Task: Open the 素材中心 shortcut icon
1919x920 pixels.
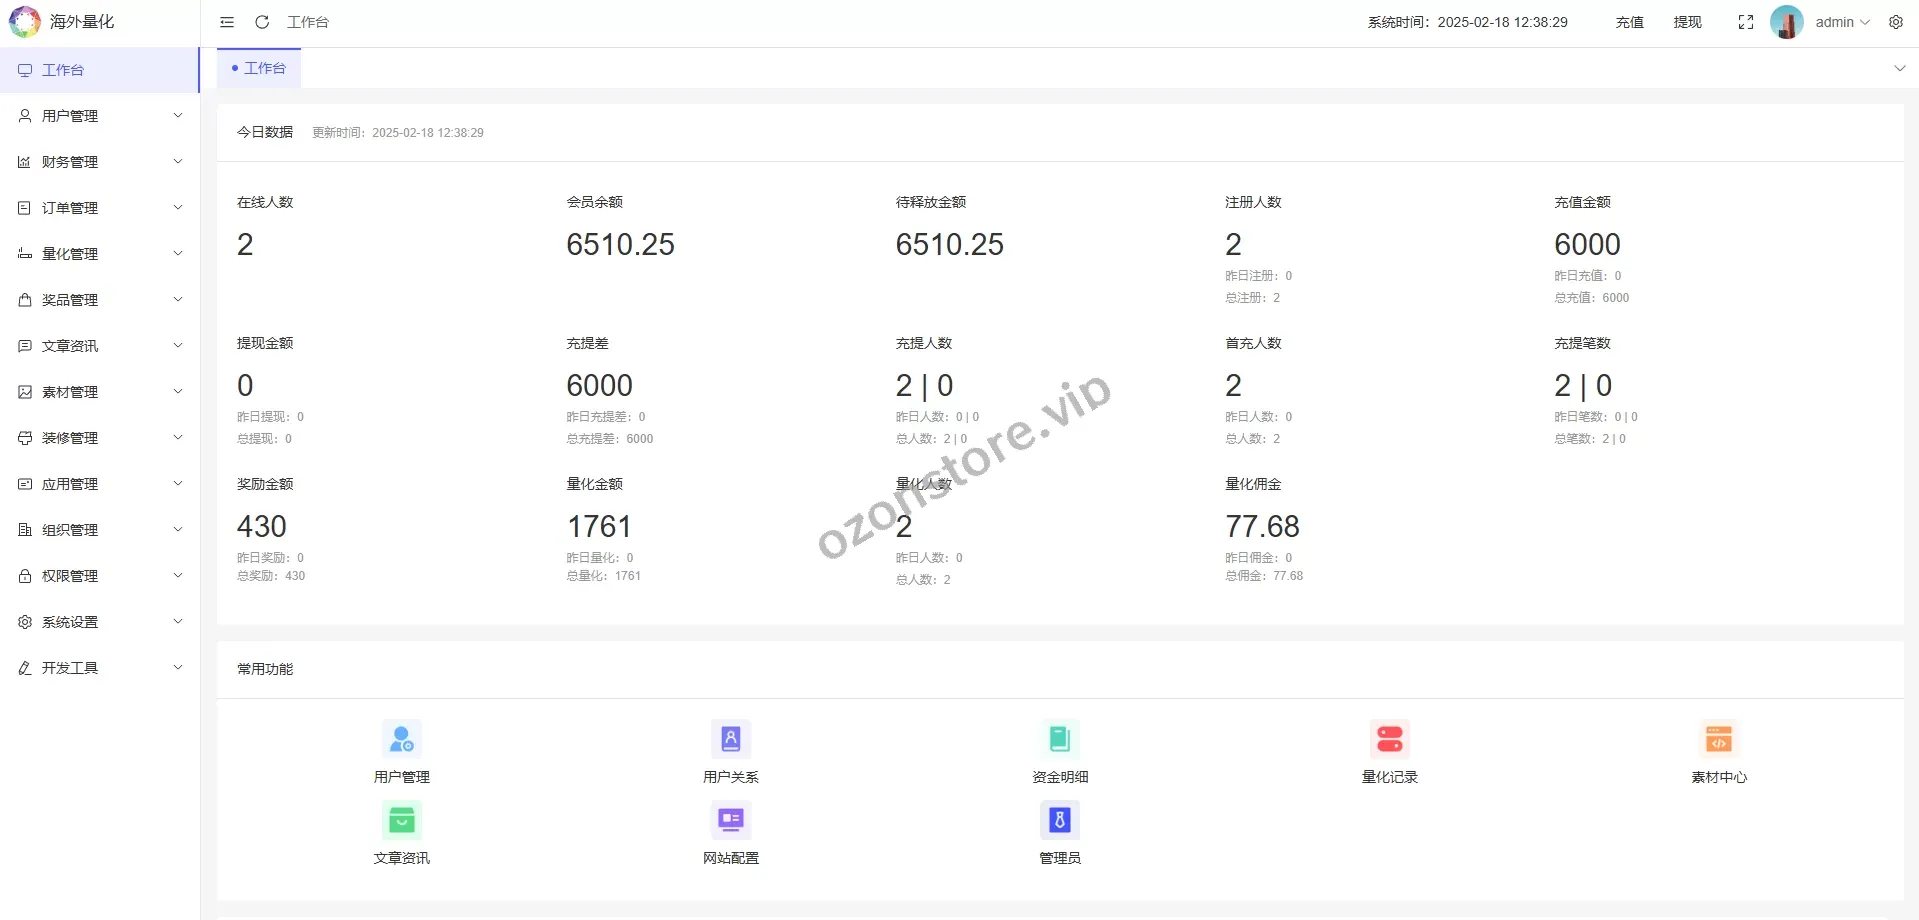Action: [x=1718, y=740]
